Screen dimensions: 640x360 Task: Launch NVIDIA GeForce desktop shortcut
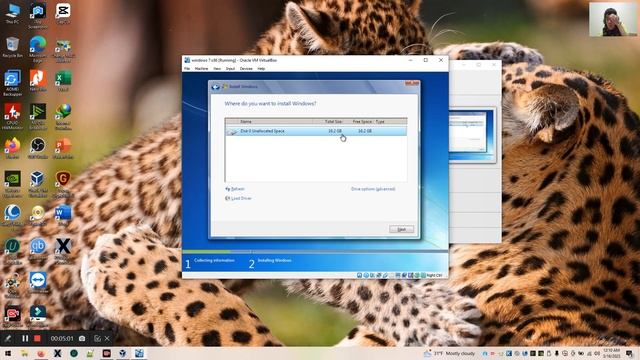click(12, 184)
